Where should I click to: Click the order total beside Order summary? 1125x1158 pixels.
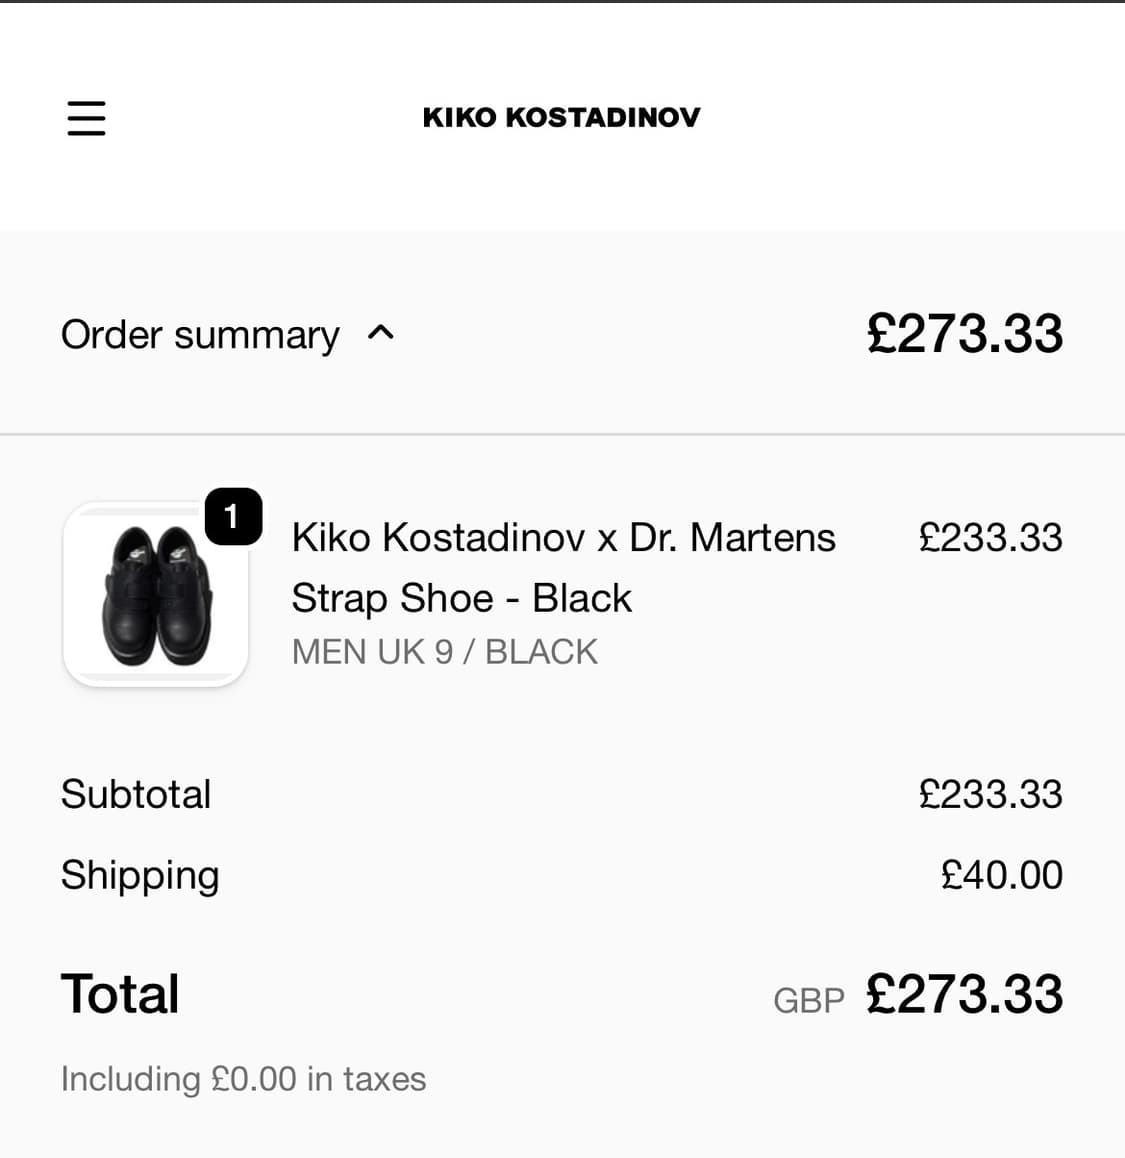(964, 334)
